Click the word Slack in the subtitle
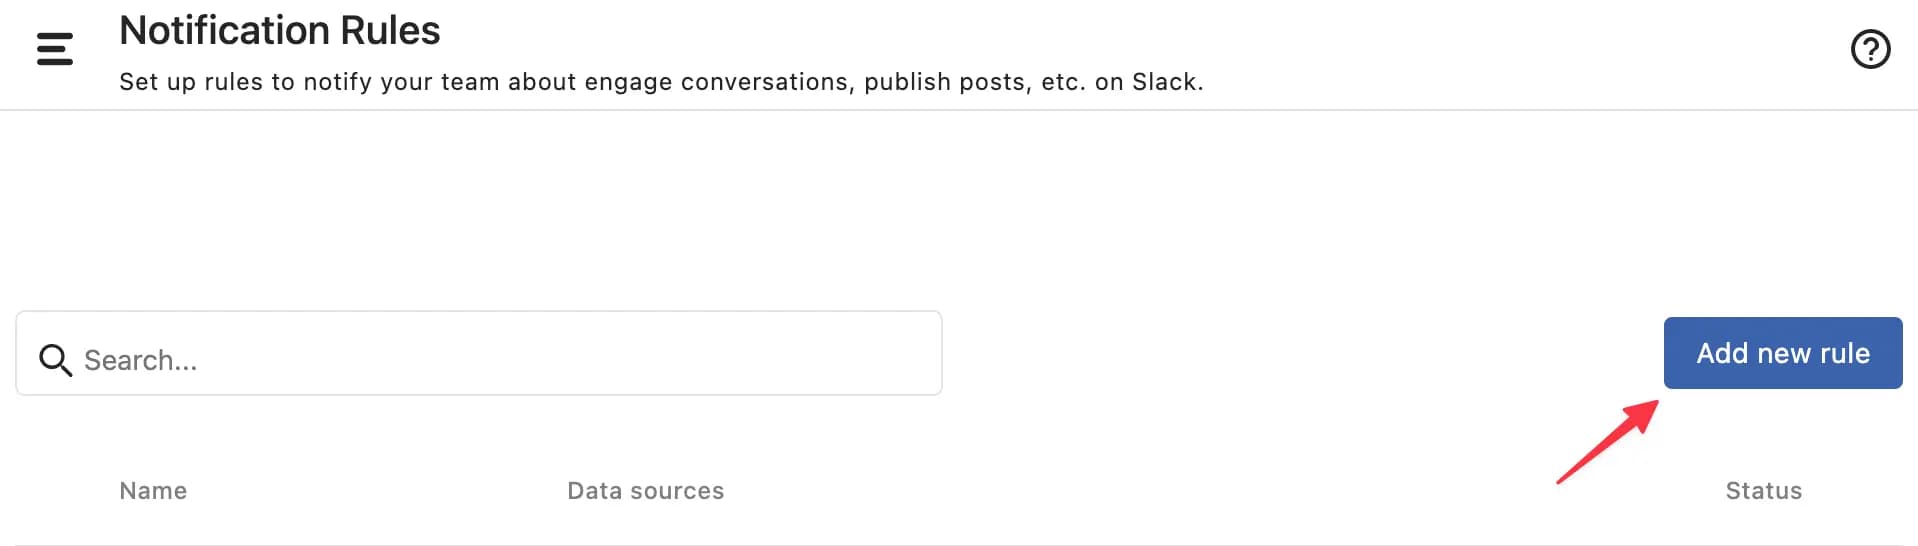This screenshot has height=546, width=1918. [x=1164, y=82]
